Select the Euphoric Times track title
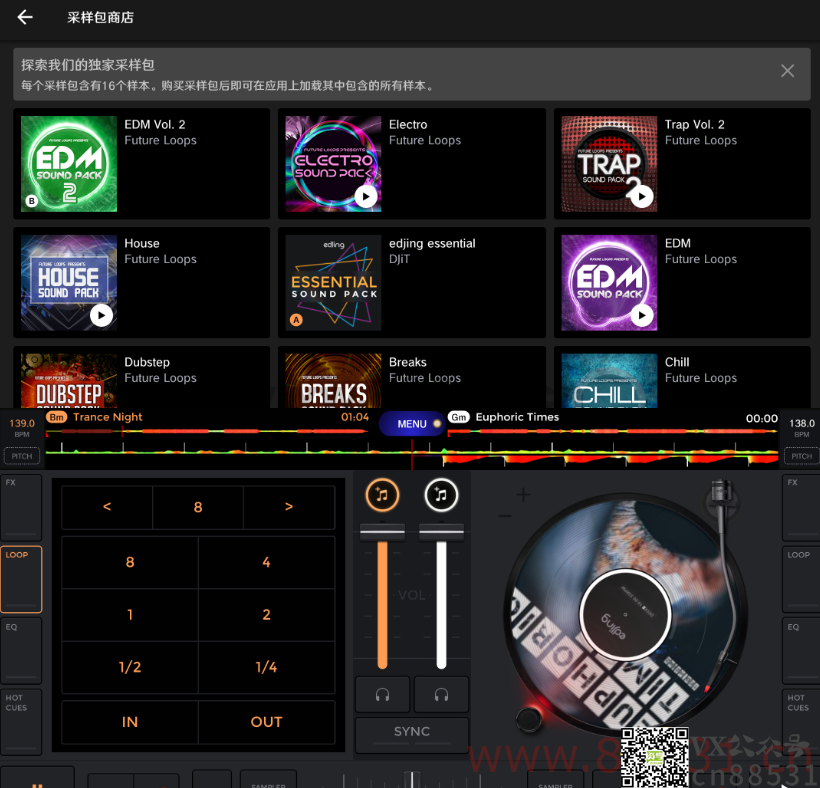 pyautogui.click(x=517, y=417)
